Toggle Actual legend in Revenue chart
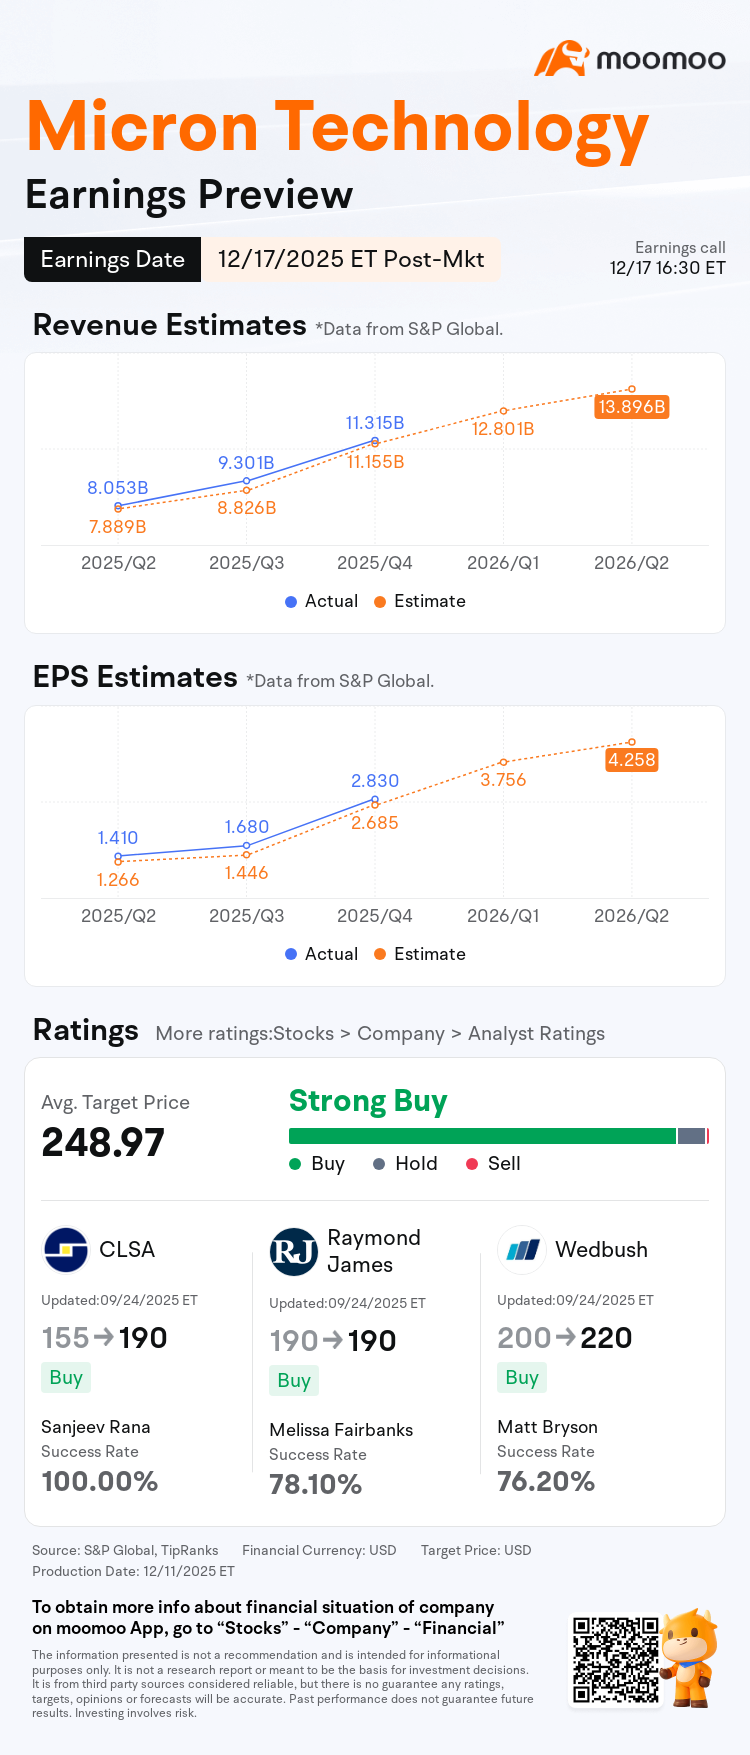Screen dimensions: 750x1755 tap(321, 601)
